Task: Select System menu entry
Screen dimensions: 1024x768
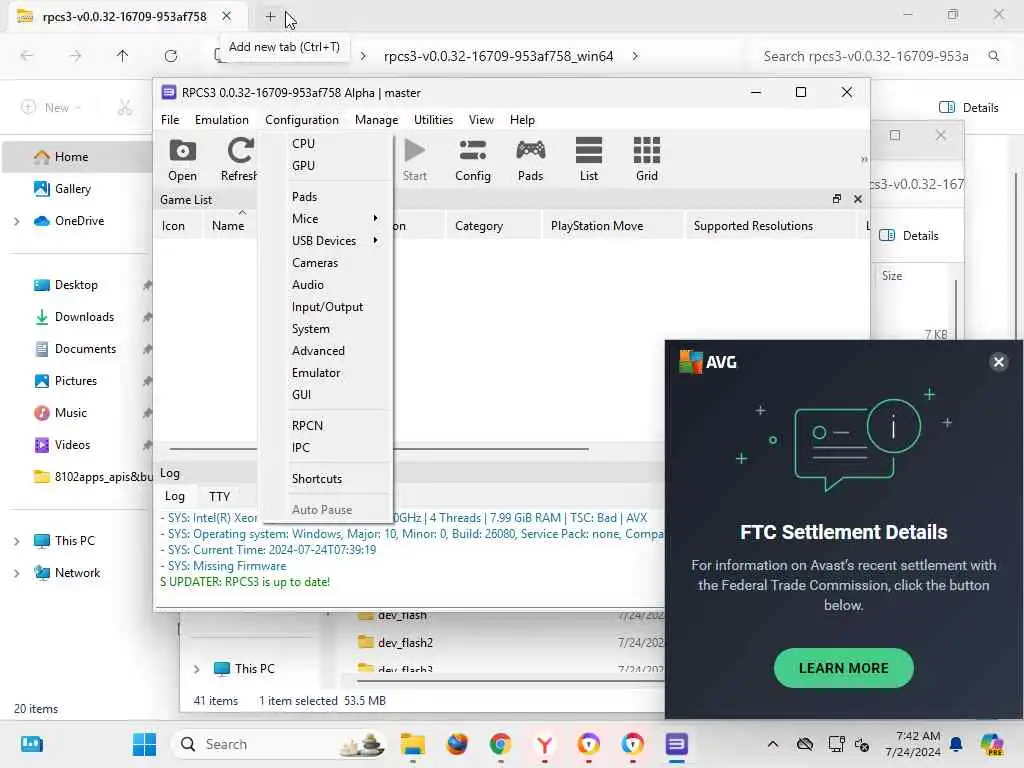Action: pyautogui.click(x=328, y=329)
